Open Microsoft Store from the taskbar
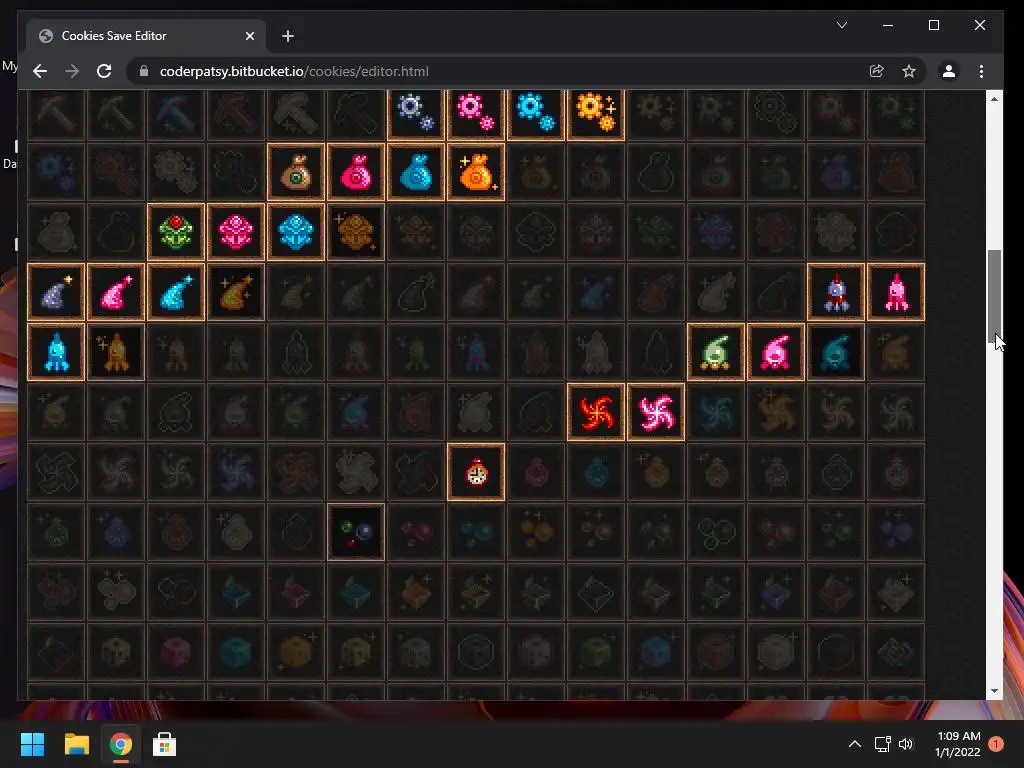This screenshot has height=768, width=1024. tap(164, 744)
